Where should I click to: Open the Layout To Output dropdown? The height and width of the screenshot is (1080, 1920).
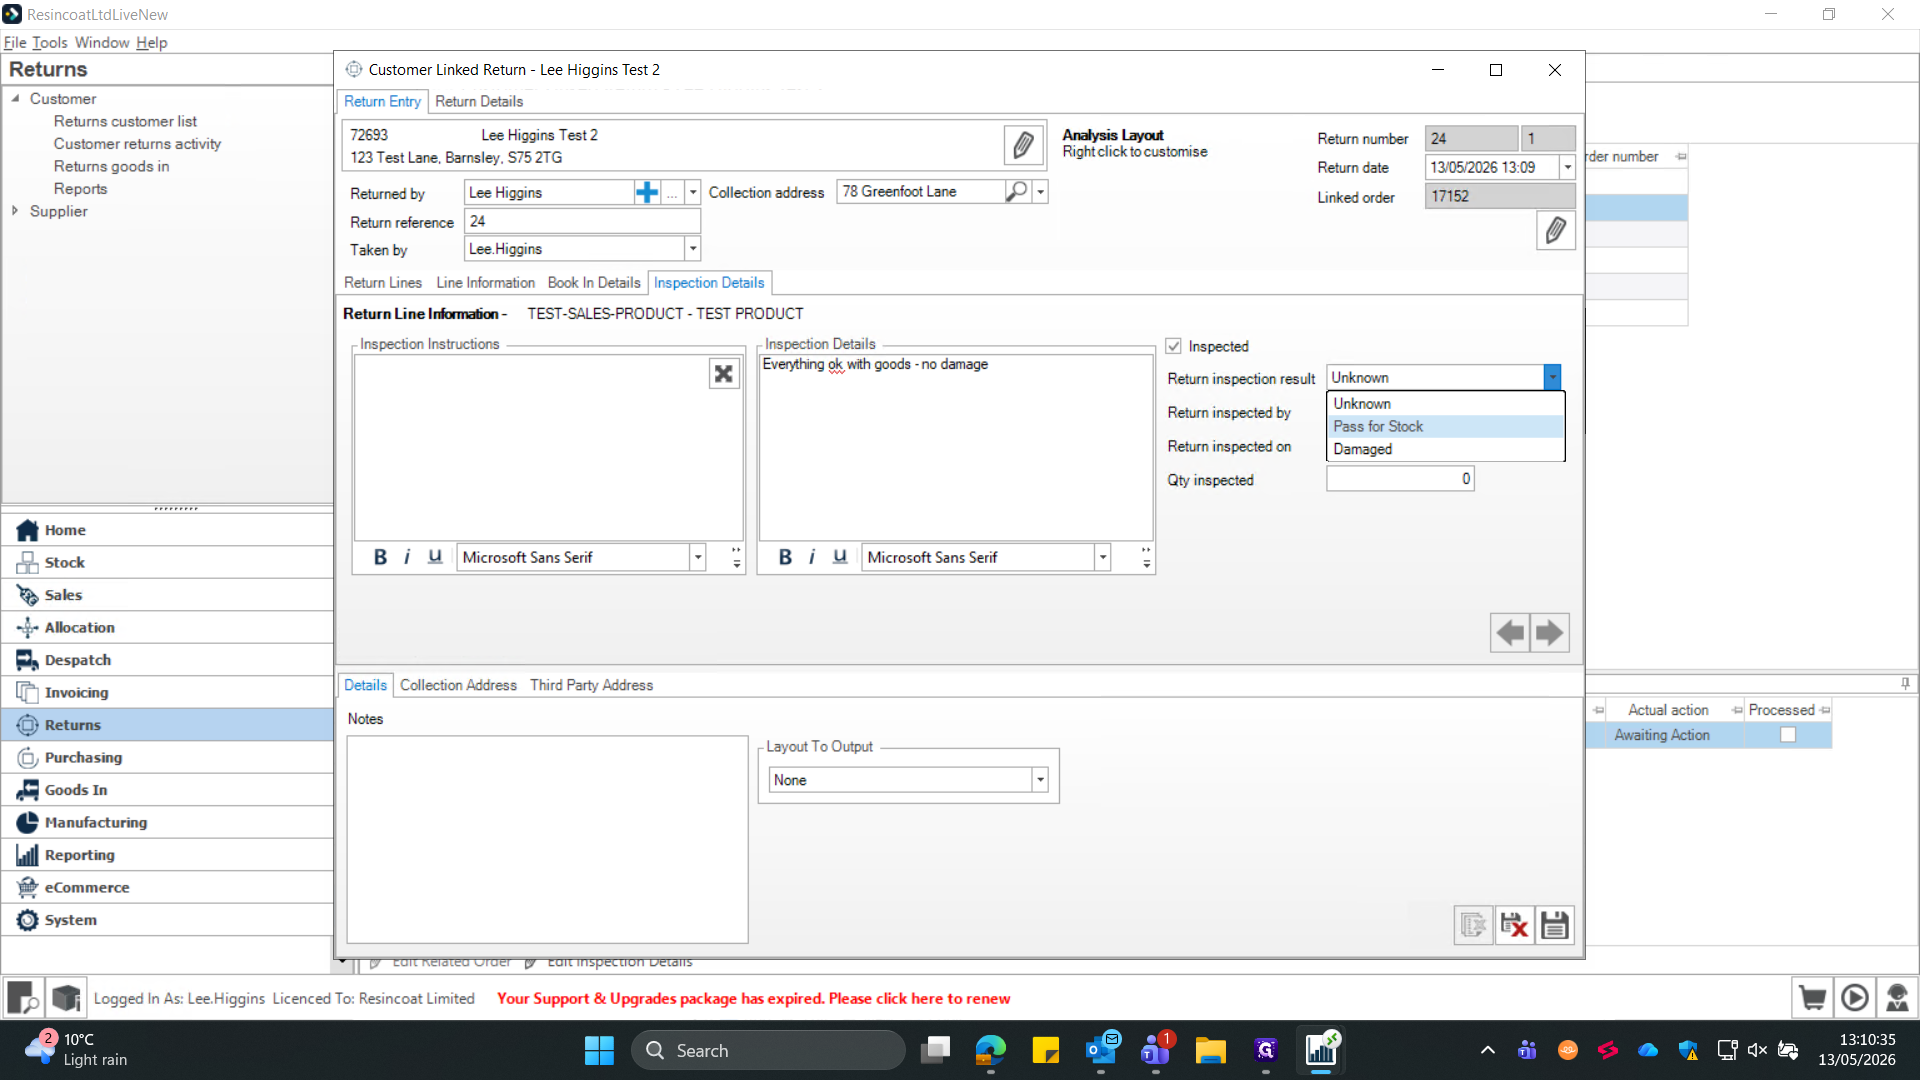click(1040, 780)
